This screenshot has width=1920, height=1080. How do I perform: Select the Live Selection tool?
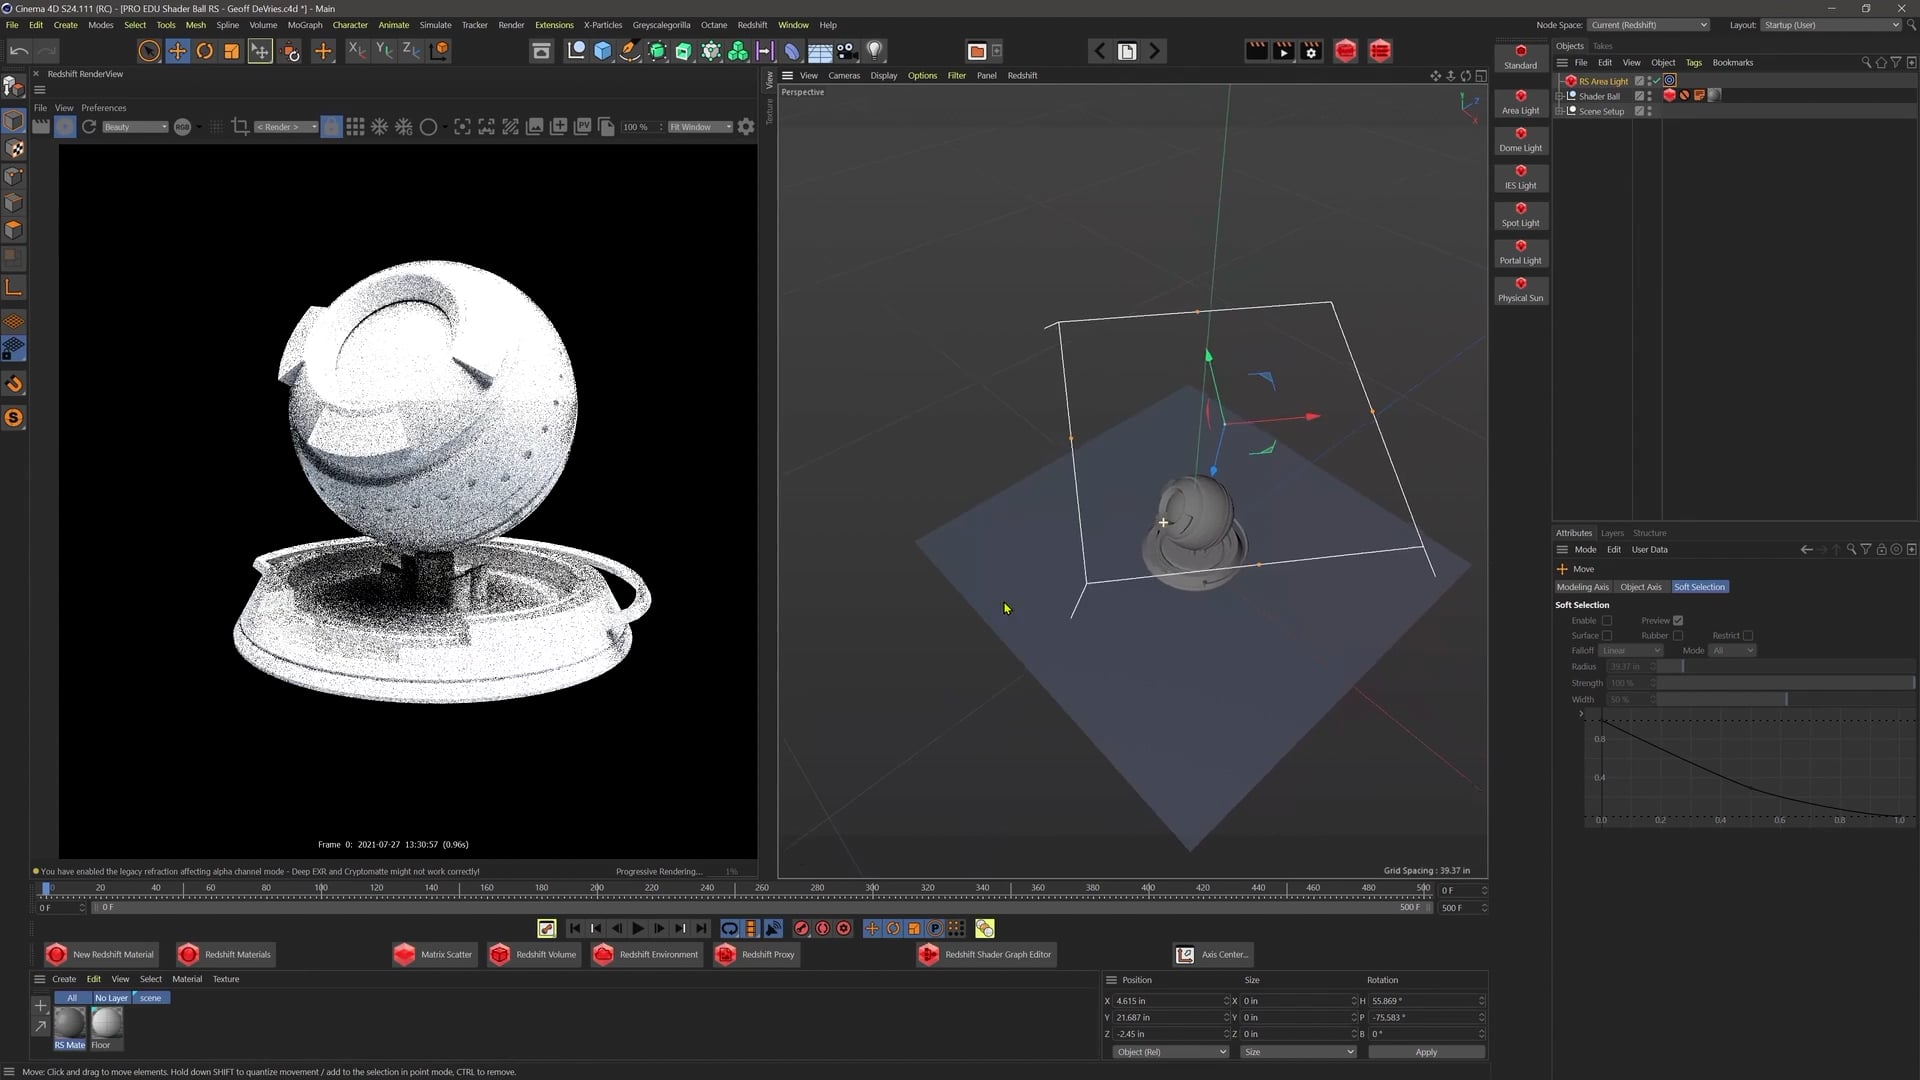pos(148,50)
